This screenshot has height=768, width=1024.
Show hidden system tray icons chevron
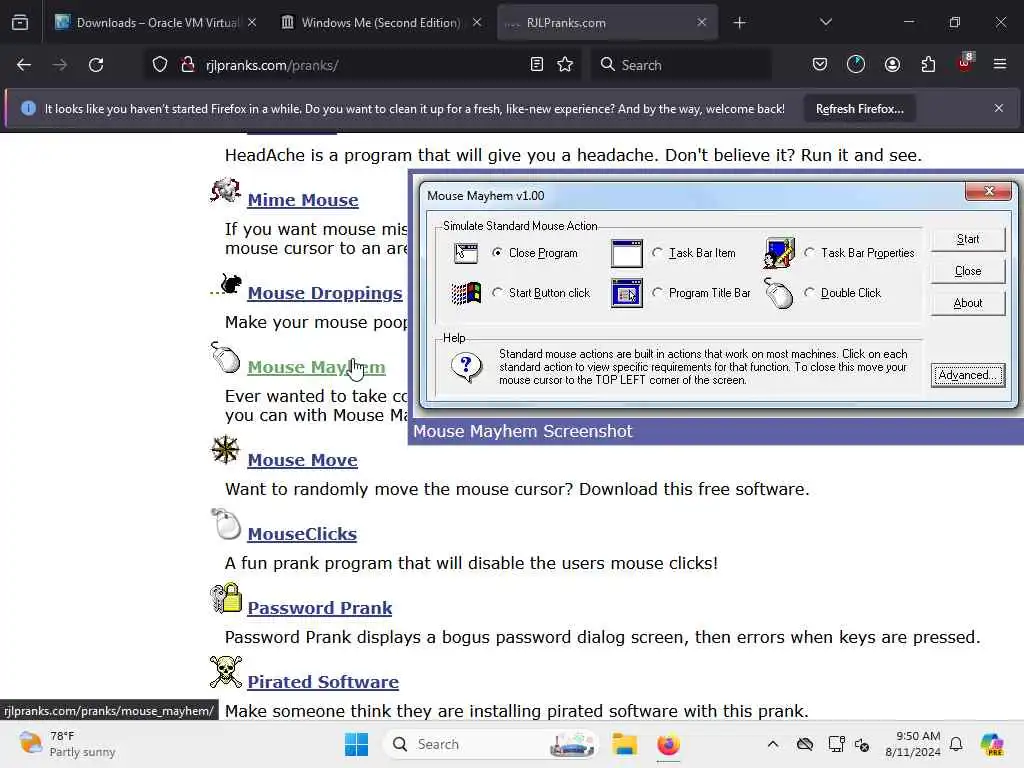point(773,744)
